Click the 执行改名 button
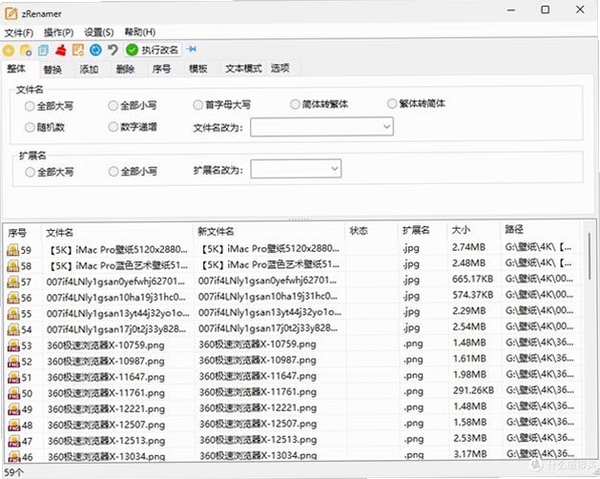The image size is (600, 479). (153, 50)
